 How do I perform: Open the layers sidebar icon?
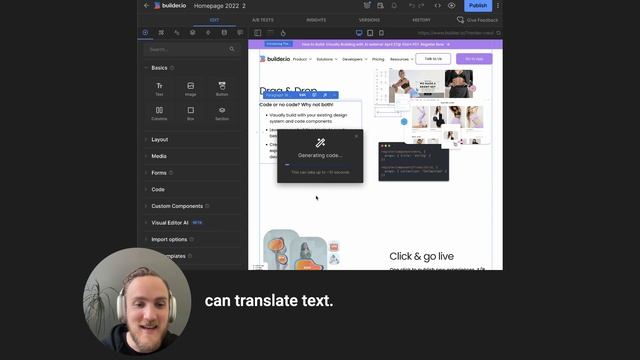(x=193, y=32)
